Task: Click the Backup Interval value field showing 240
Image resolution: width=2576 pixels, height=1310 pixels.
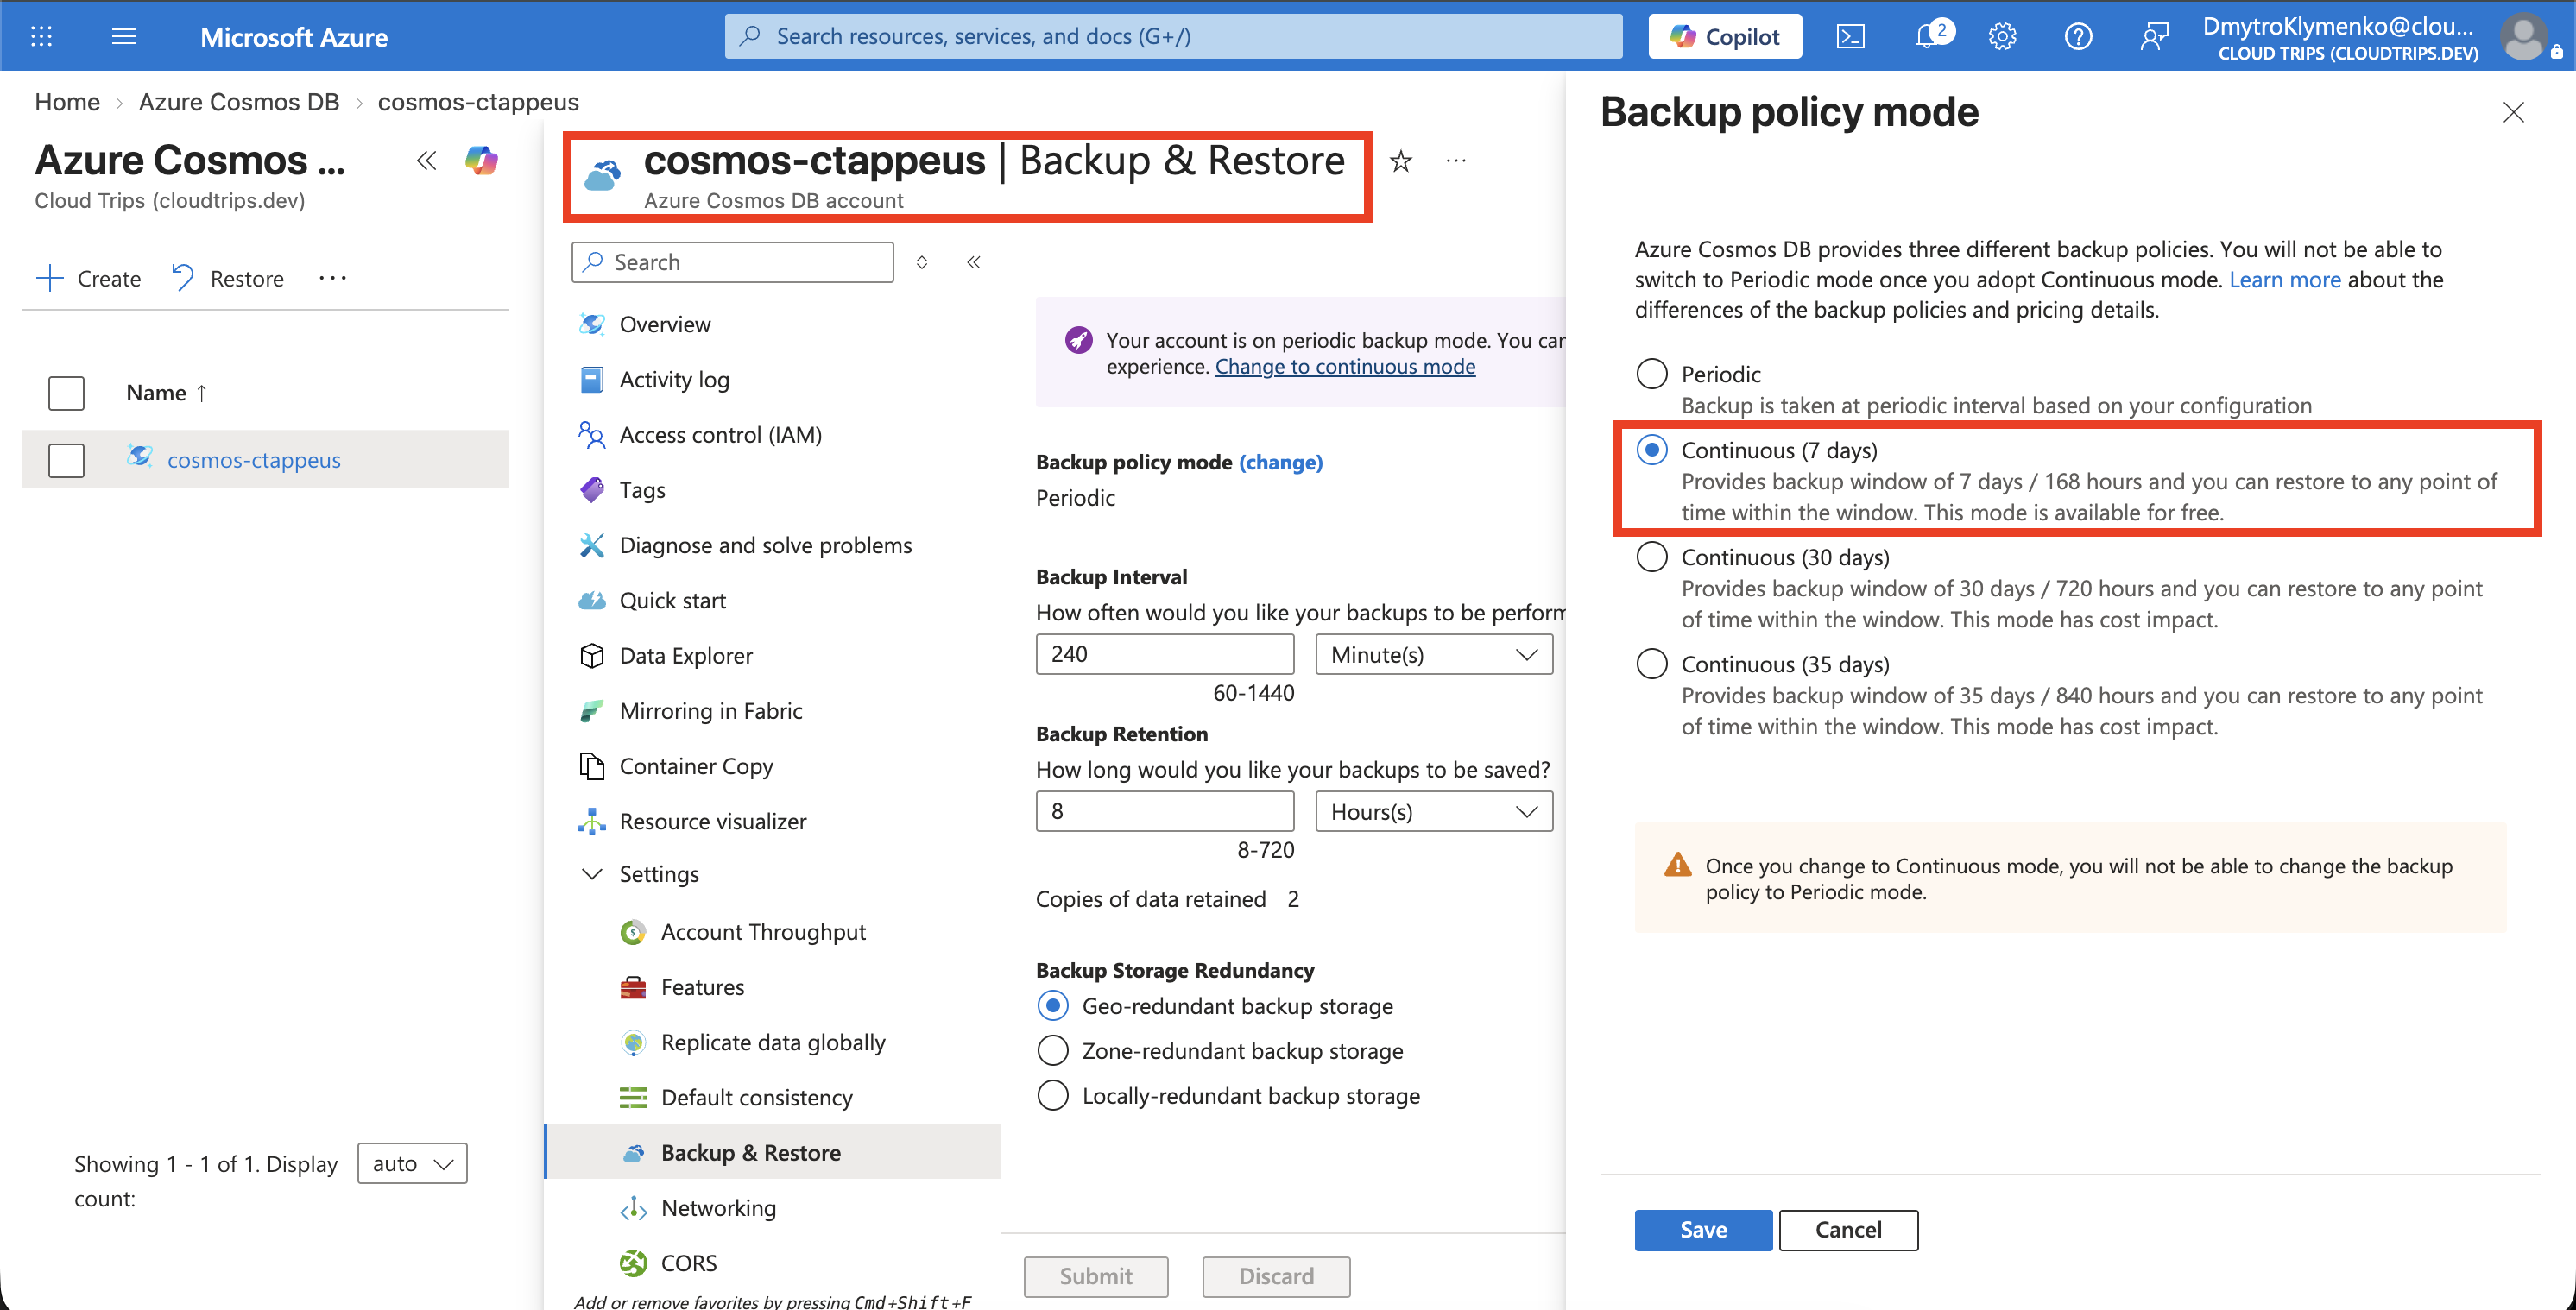Action: 1165,654
